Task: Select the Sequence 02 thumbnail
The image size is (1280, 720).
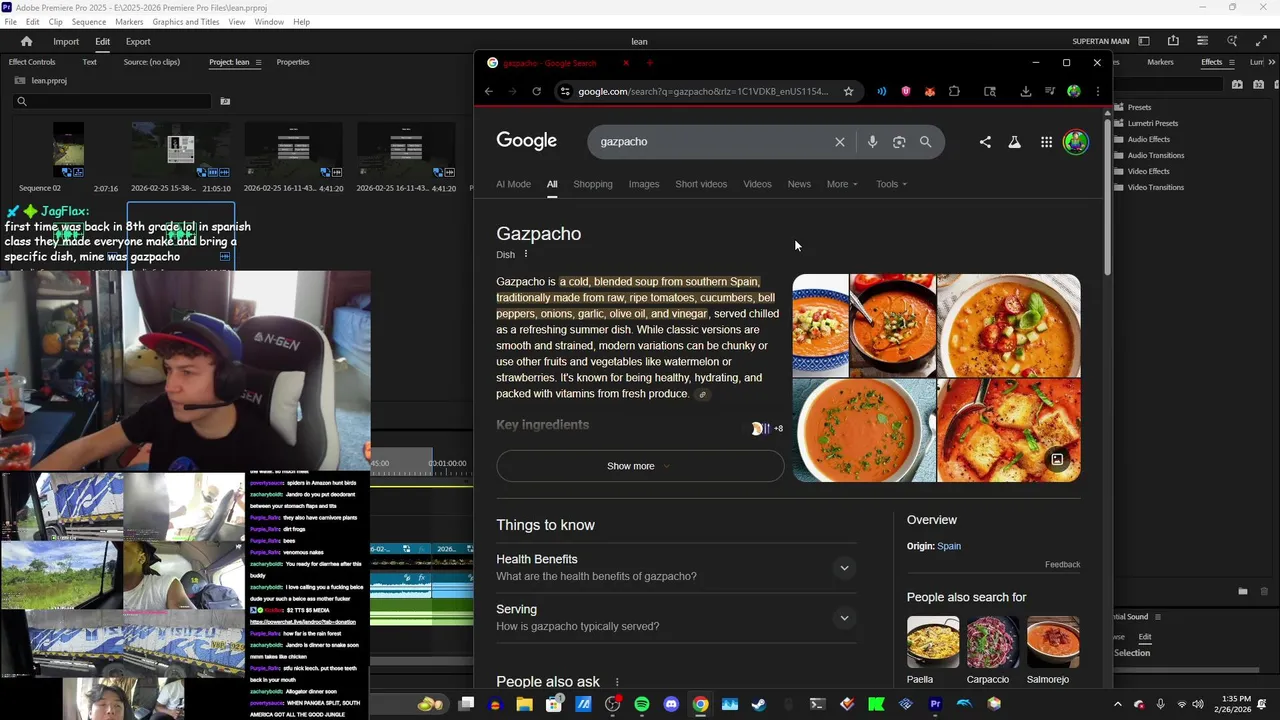Action: tap(68, 150)
